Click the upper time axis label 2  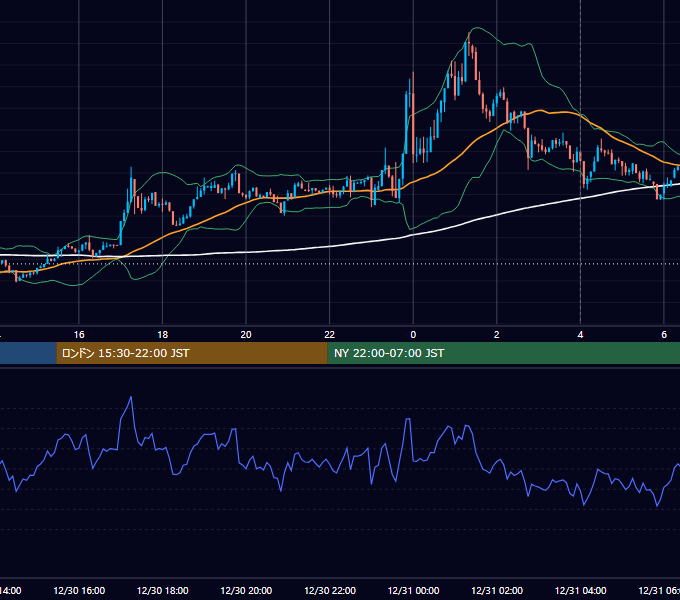point(497,335)
